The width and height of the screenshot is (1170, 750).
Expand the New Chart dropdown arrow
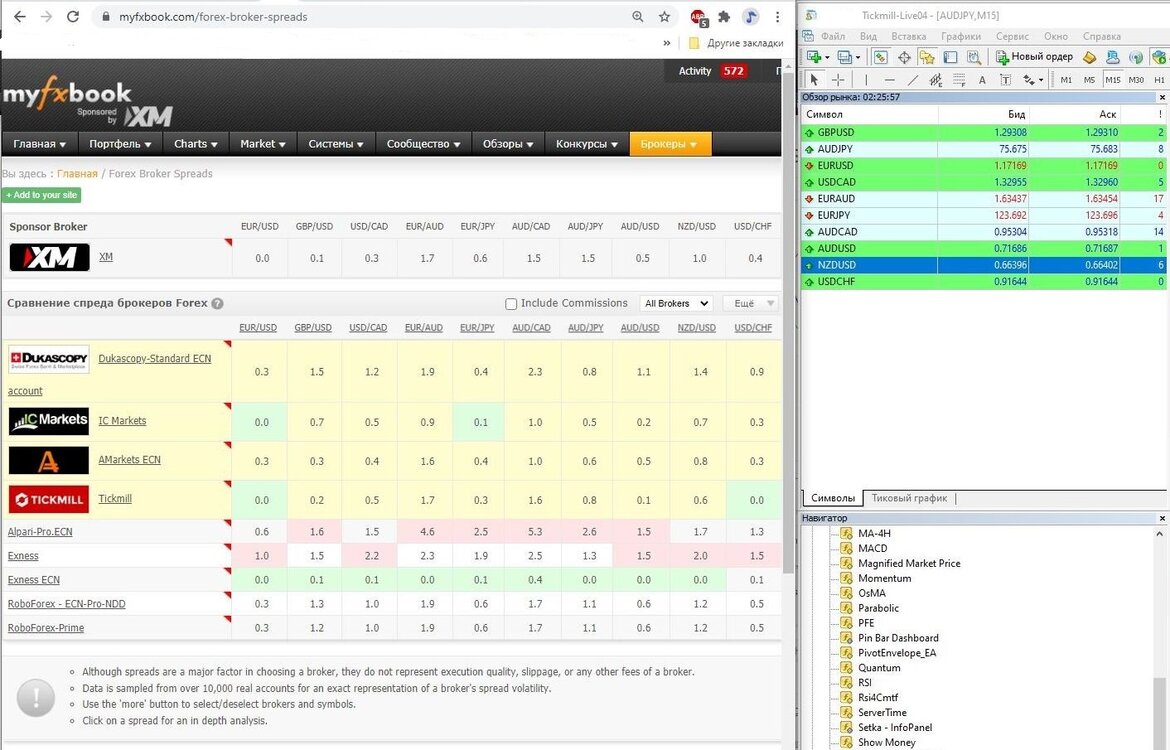pyautogui.click(x=827, y=57)
